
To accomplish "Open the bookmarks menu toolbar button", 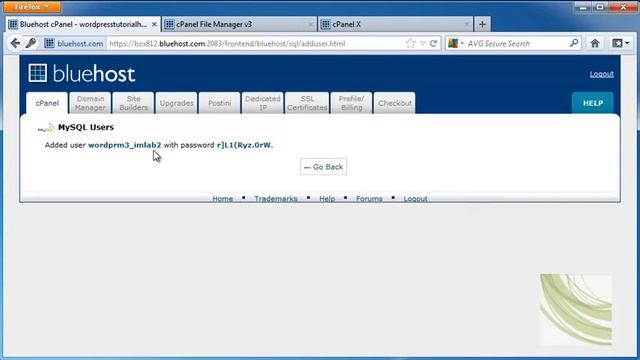I will (x=620, y=43).
